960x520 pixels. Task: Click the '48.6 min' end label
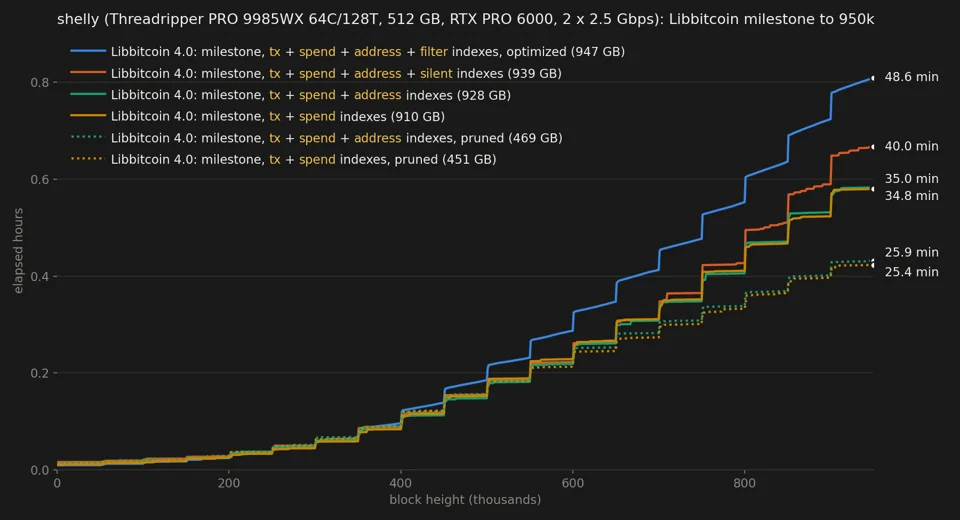pos(911,77)
